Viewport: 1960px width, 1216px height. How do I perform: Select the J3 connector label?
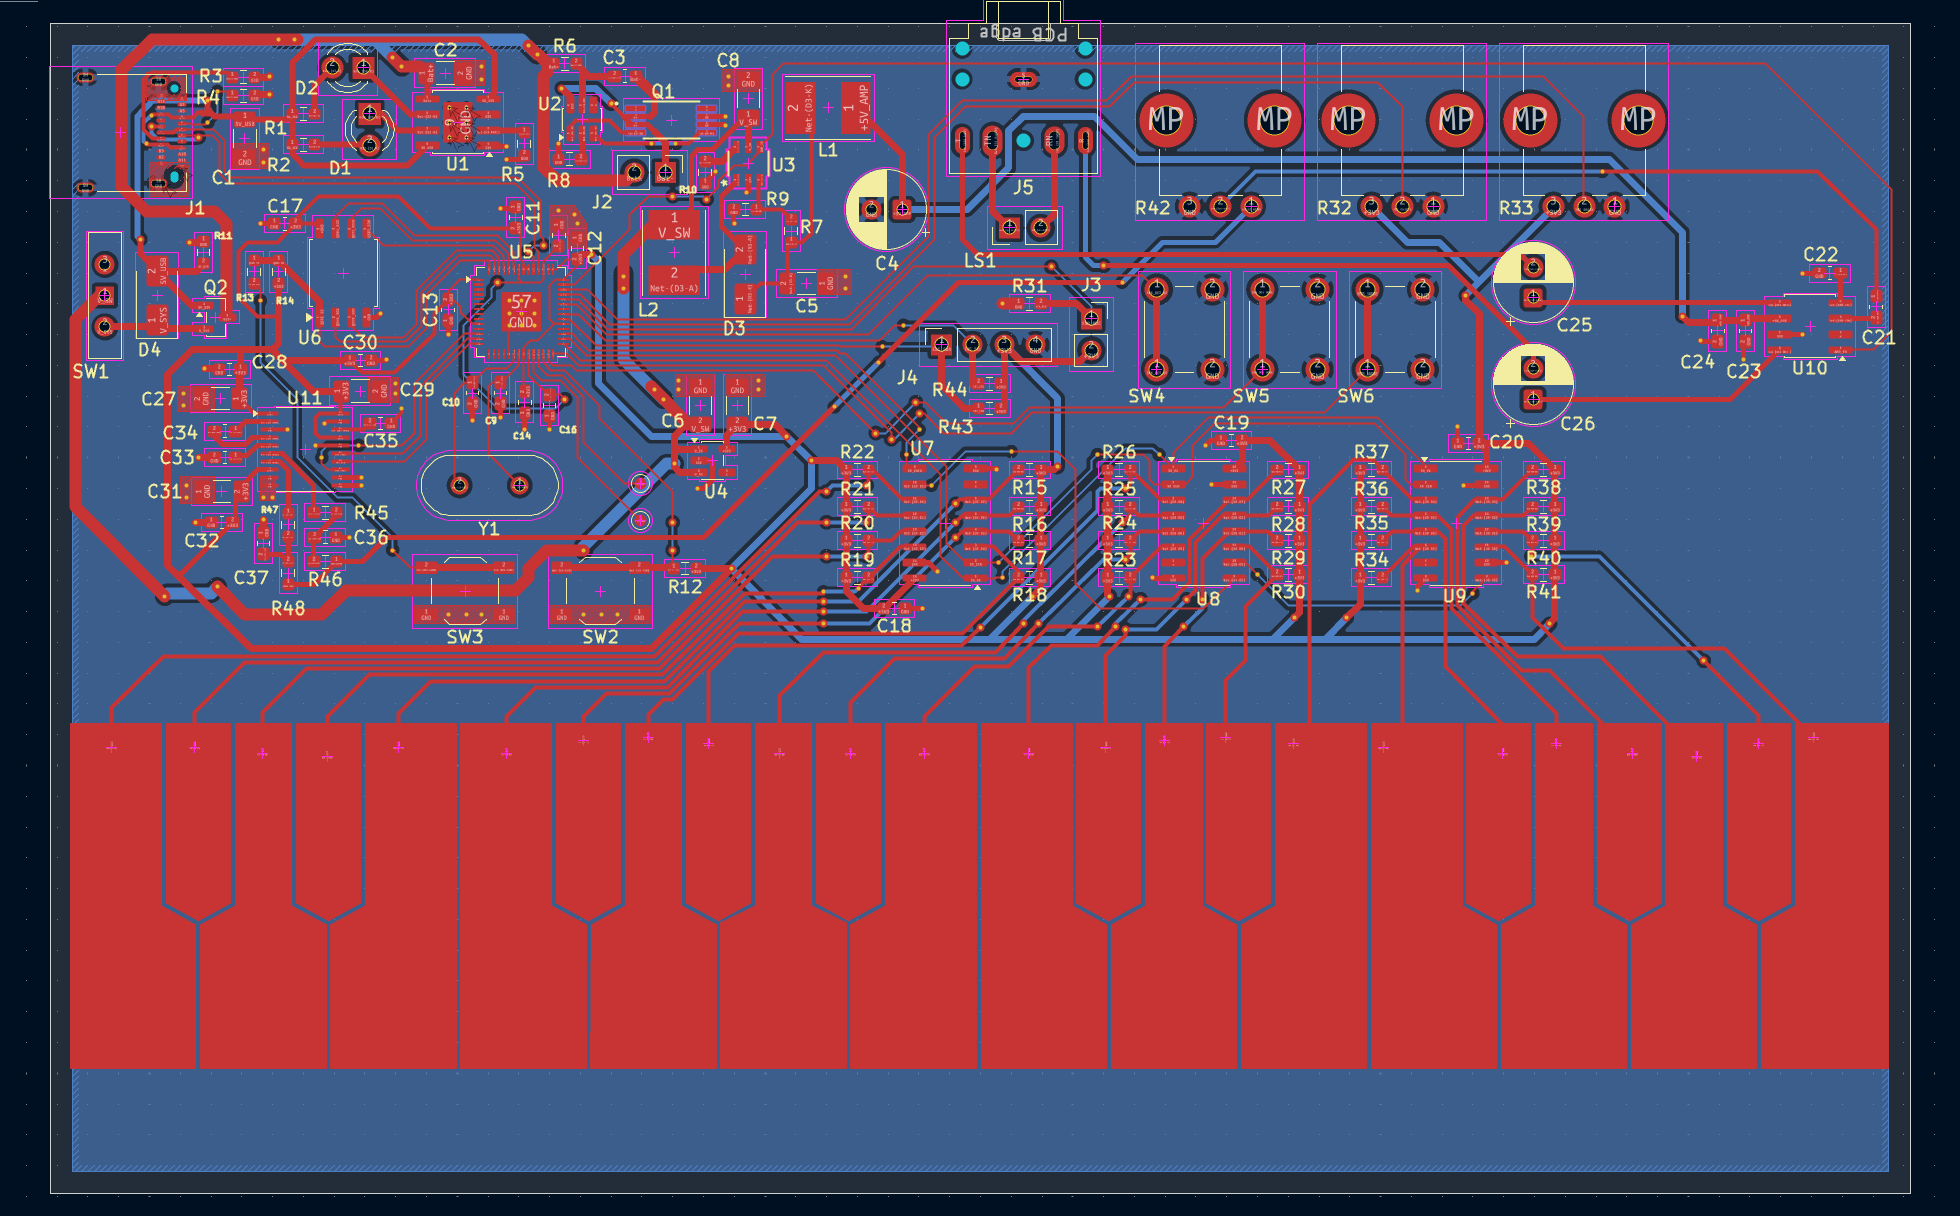[x=1091, y=285]
